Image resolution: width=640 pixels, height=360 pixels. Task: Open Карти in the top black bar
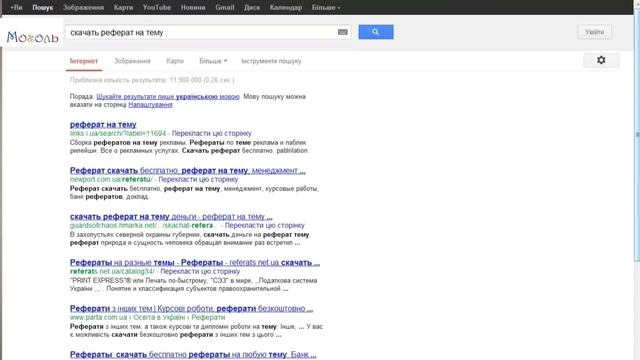pos(123,7)
